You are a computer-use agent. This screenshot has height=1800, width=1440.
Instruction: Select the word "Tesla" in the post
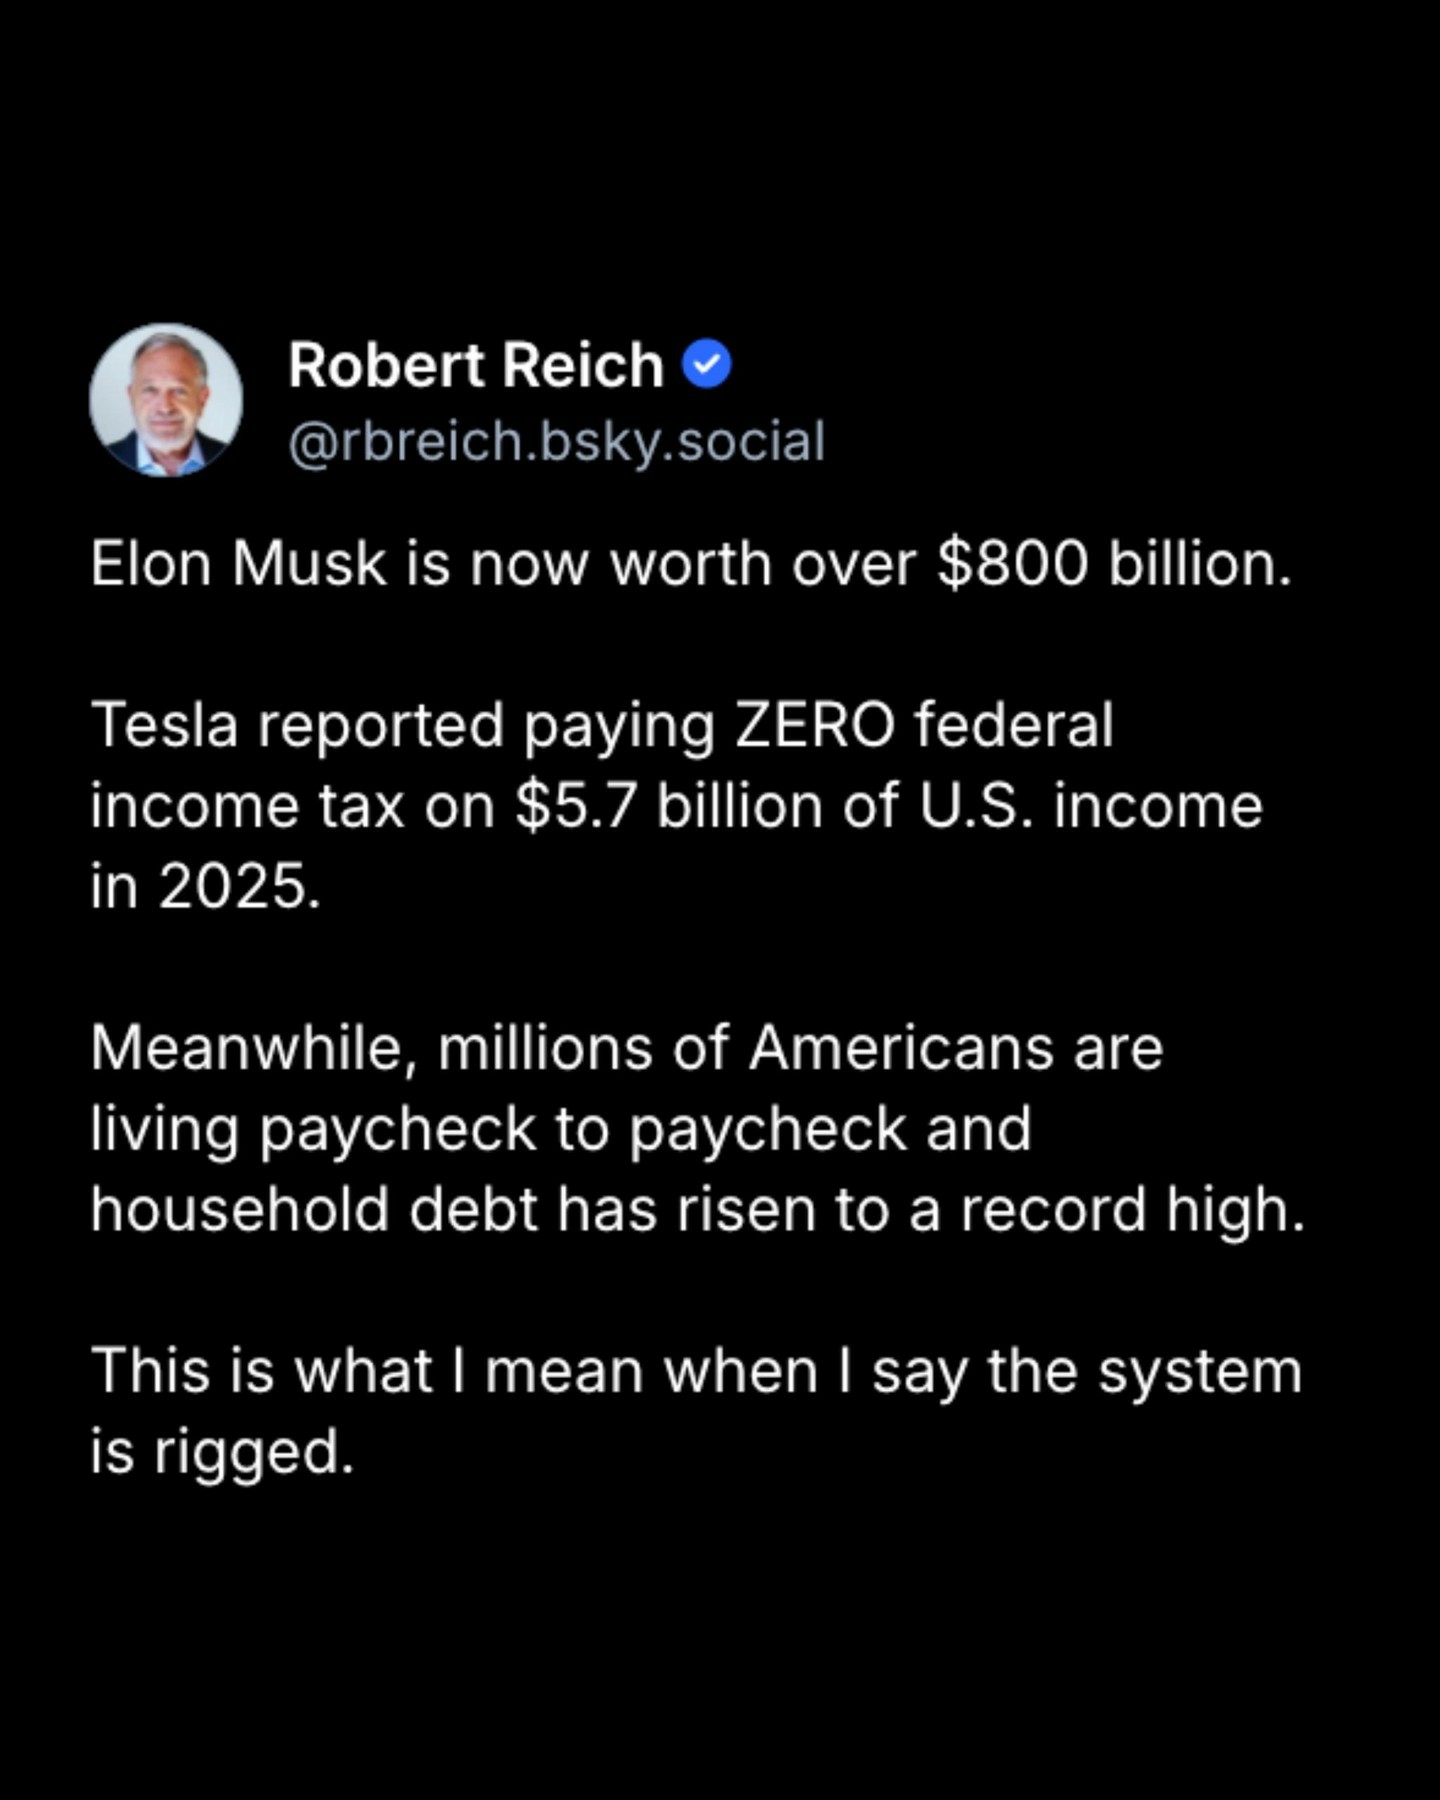pos(165,725)
